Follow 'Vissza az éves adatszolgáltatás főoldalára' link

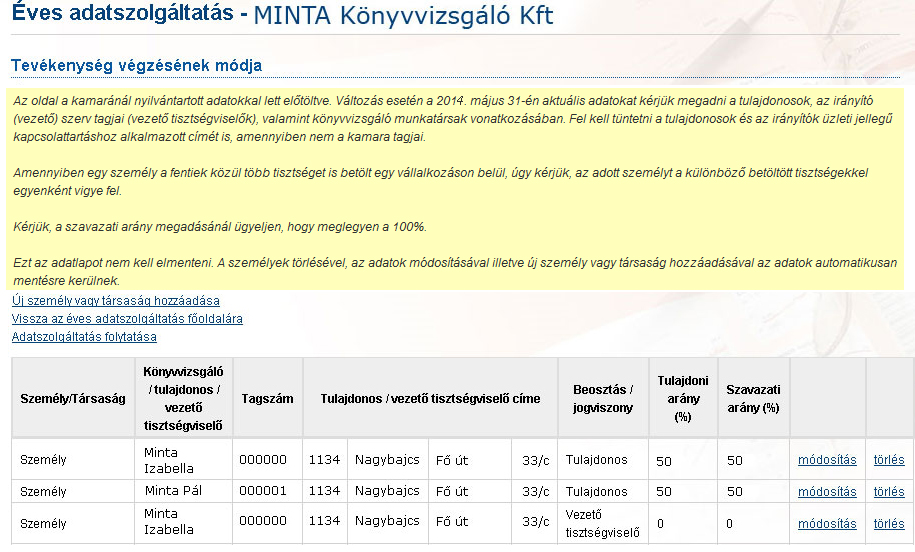click(x=127, y=319)
